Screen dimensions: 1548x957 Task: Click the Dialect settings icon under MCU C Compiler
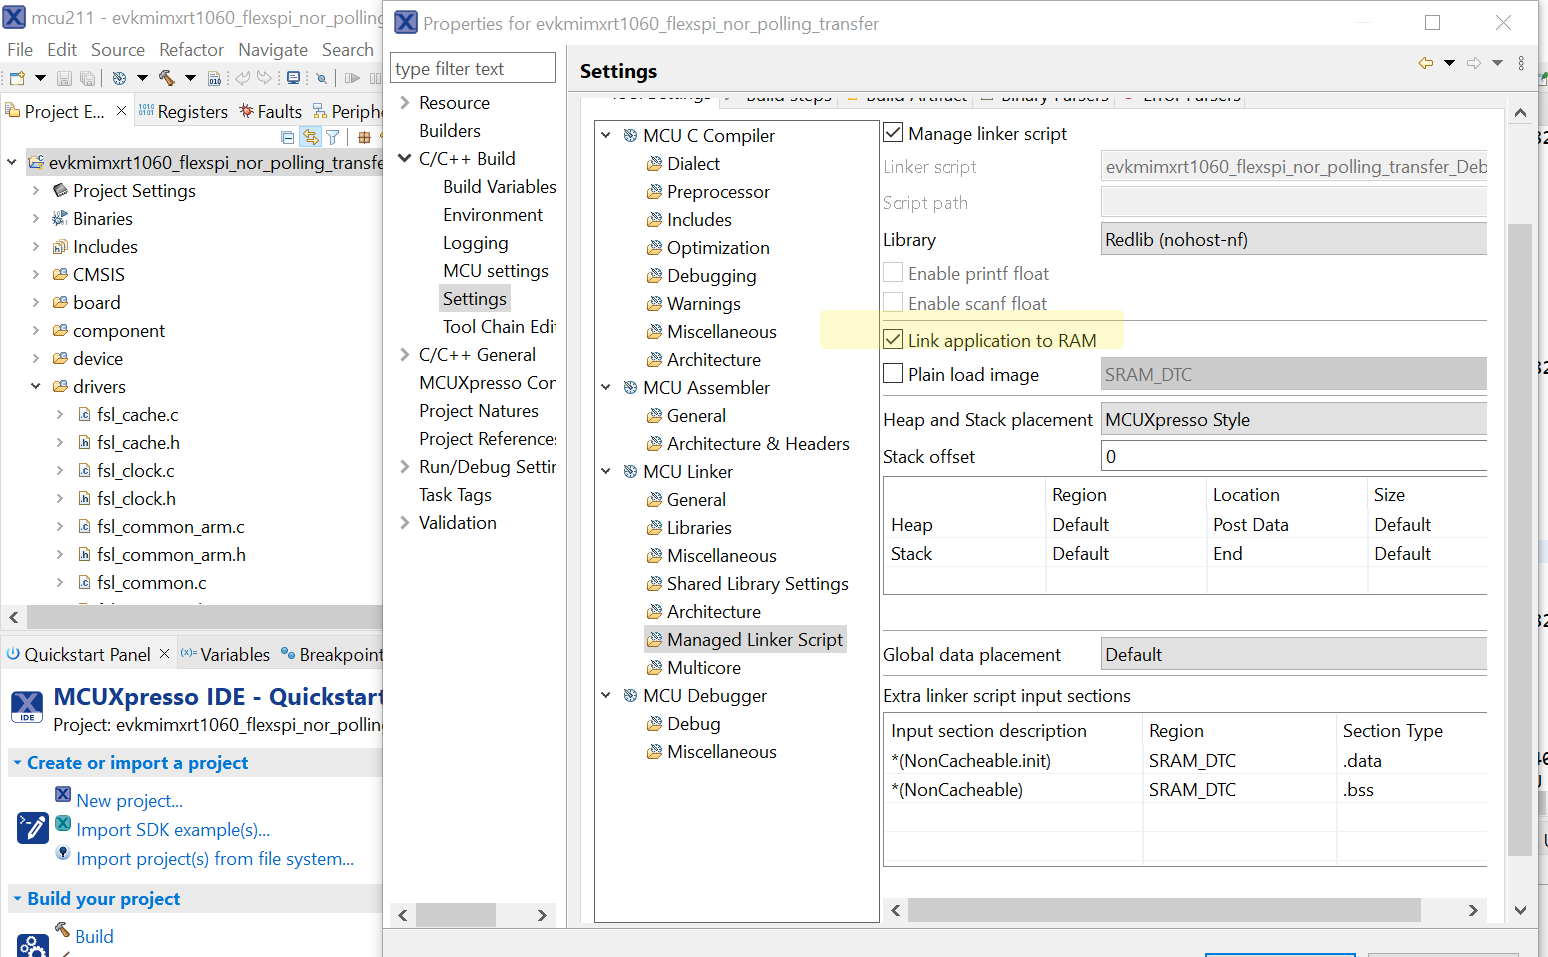coord(654,163)
